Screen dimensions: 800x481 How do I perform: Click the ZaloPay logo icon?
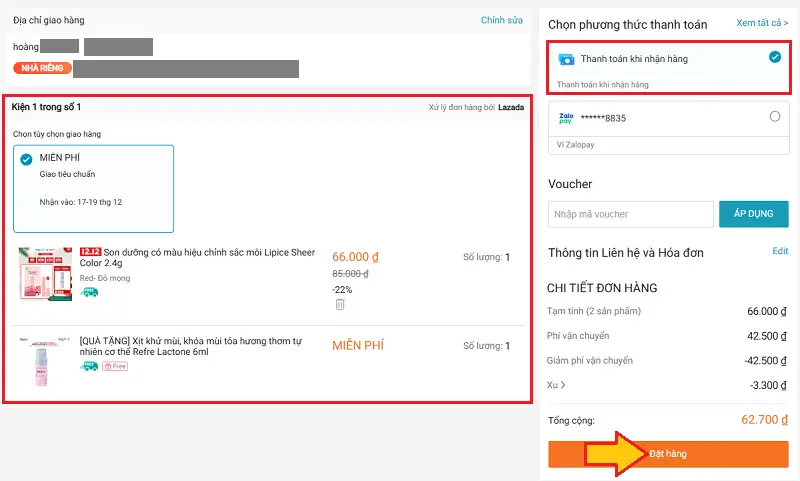[x=566, y=118]
